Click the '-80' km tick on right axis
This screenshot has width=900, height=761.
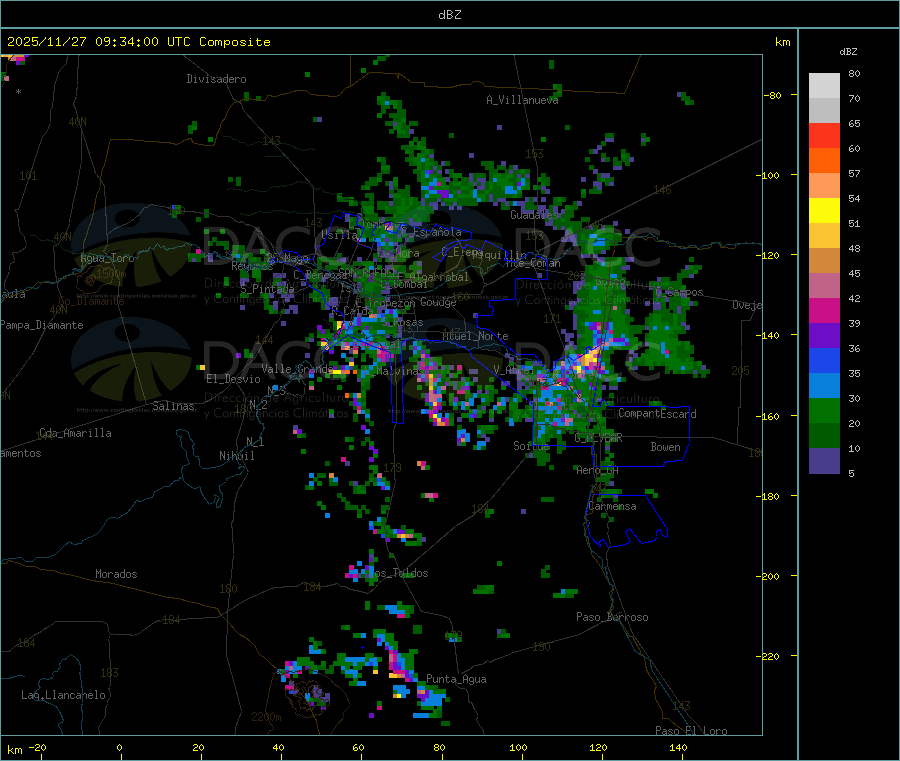[773, 95]
